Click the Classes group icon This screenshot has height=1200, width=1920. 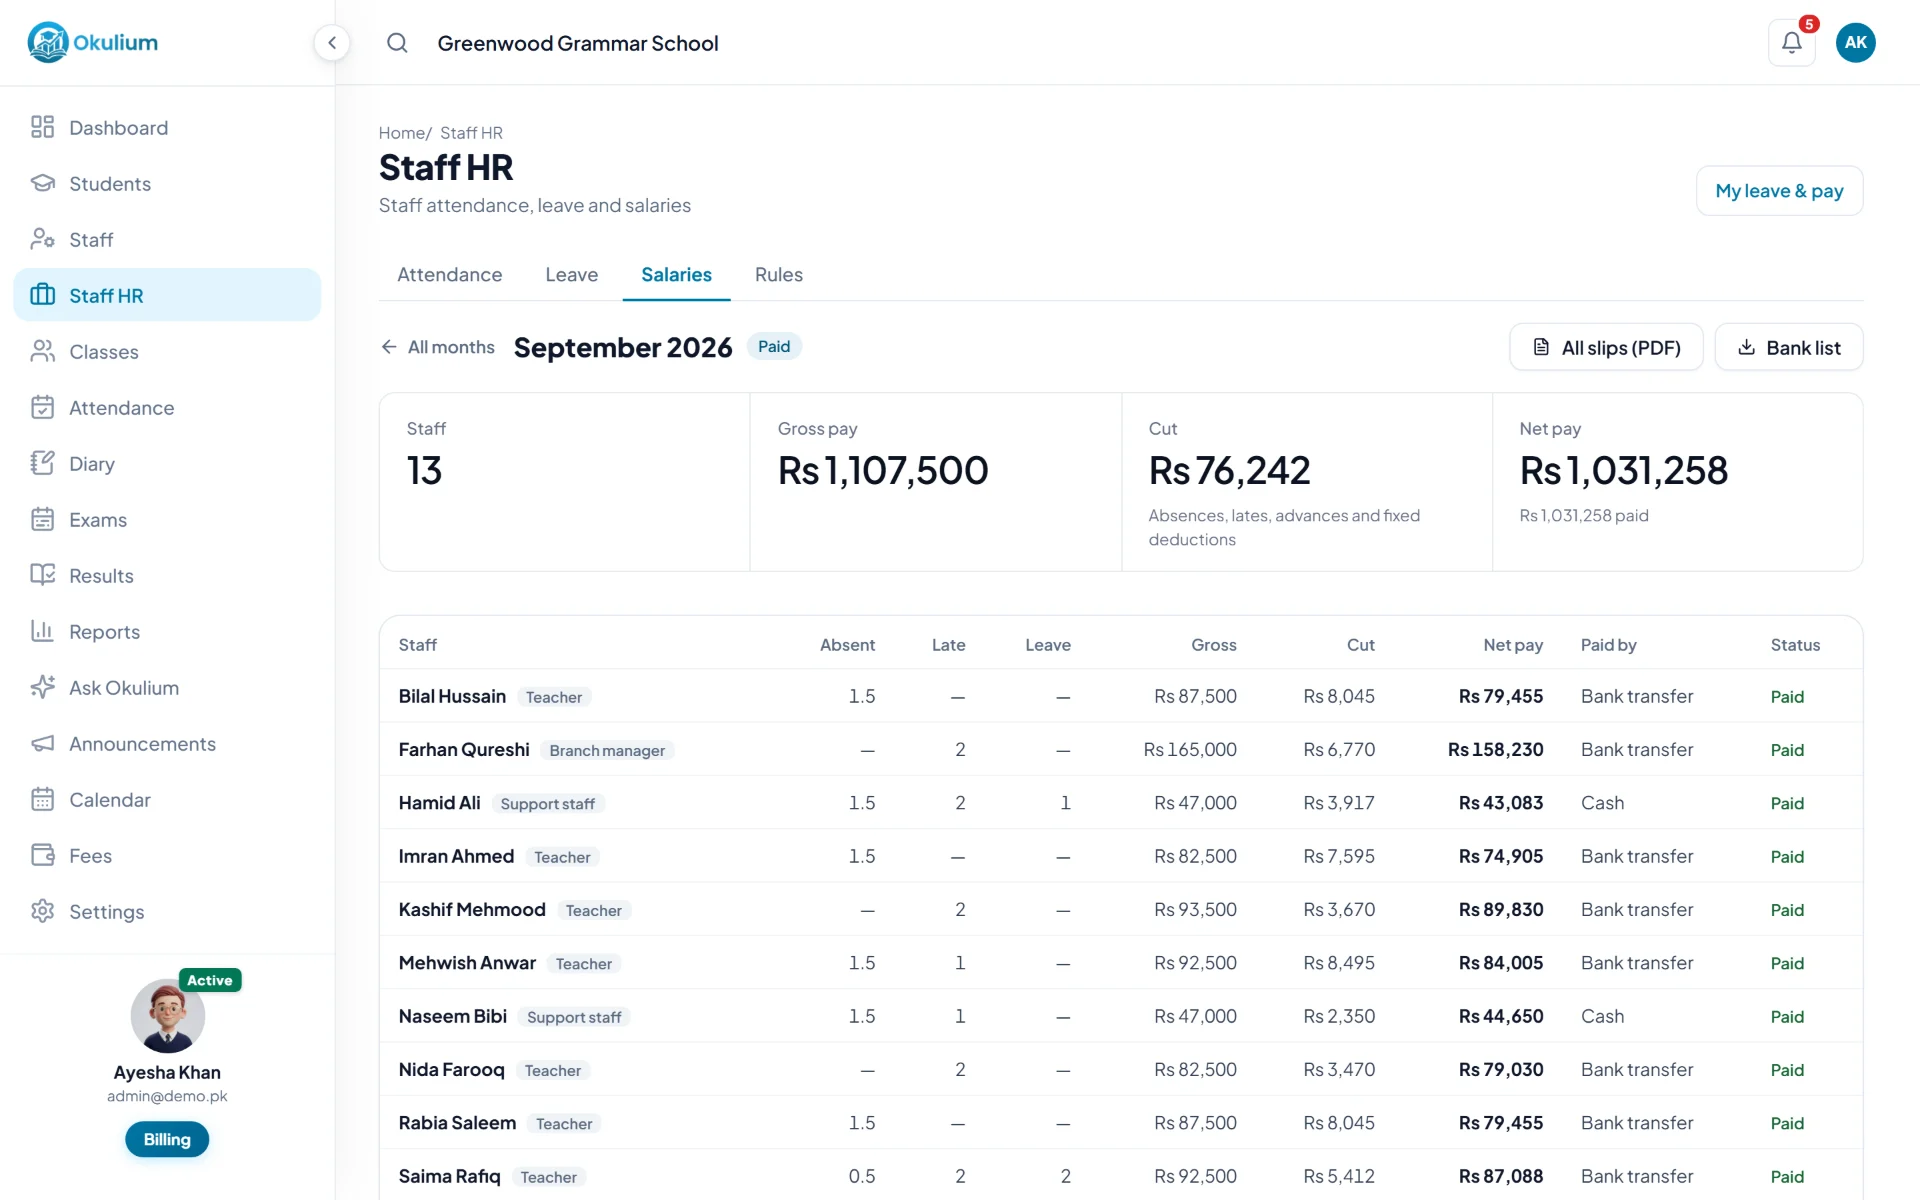point(42,351)
